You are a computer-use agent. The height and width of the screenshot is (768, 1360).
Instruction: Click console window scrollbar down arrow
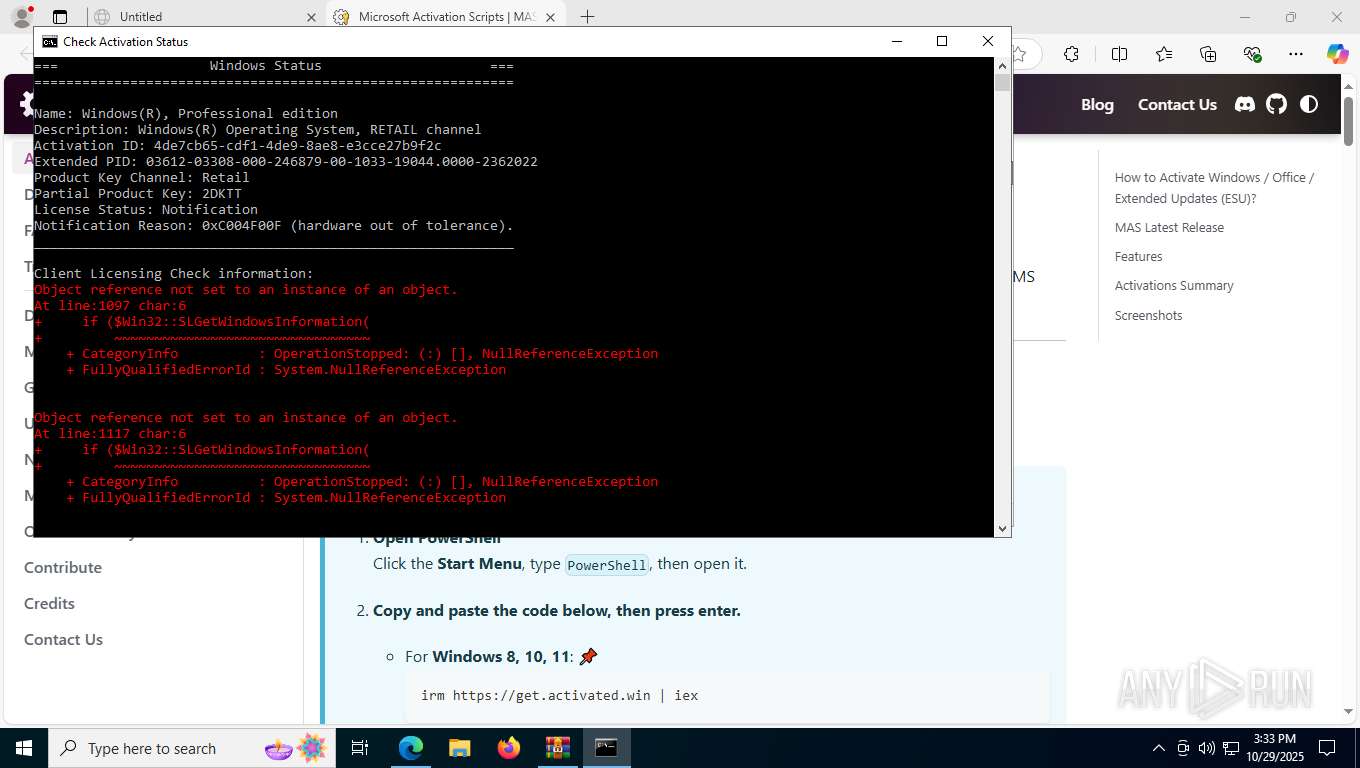1003,528
